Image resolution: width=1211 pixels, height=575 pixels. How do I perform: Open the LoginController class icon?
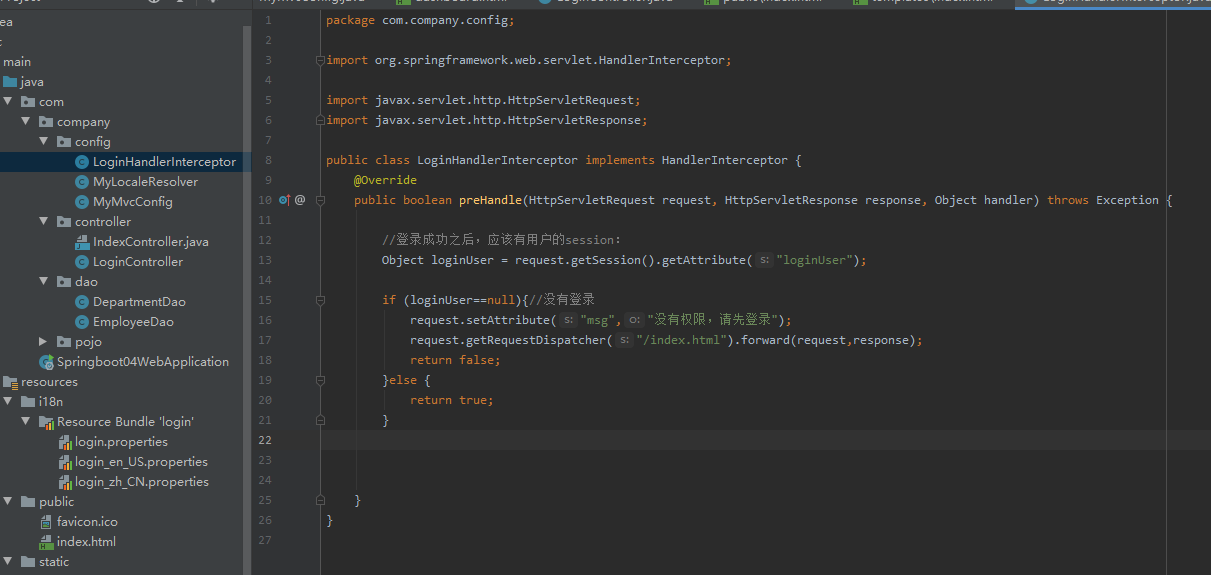82,262
